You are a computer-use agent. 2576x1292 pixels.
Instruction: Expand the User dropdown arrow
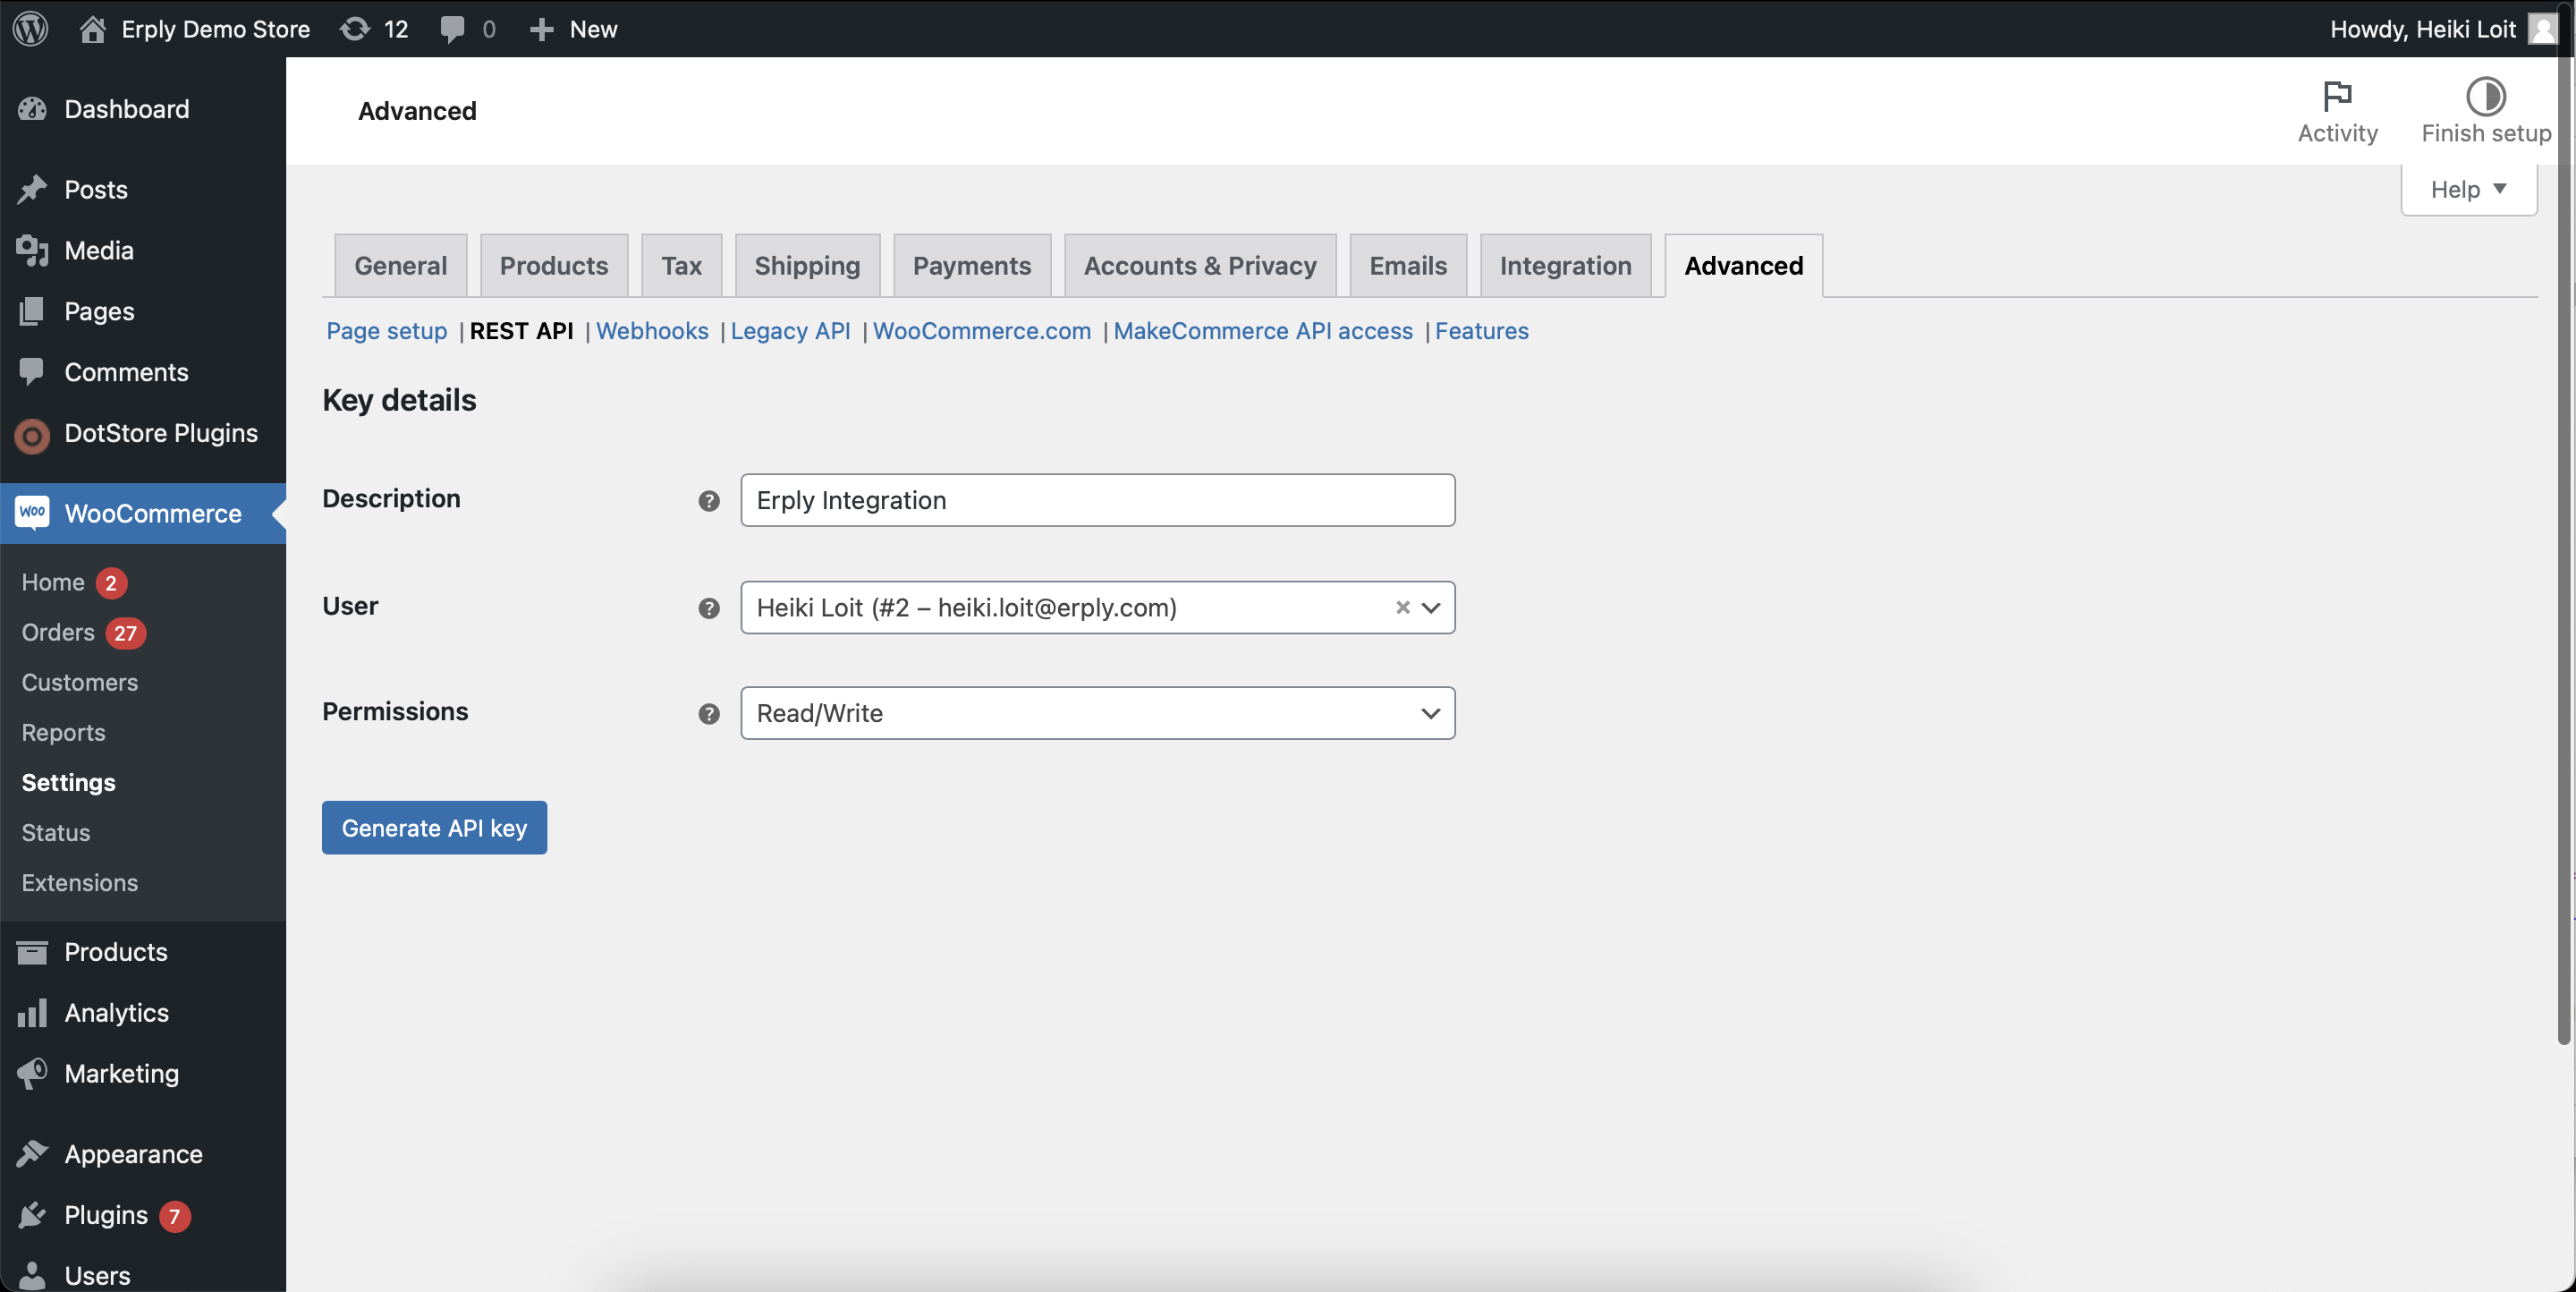click(x=1431, y=607)
